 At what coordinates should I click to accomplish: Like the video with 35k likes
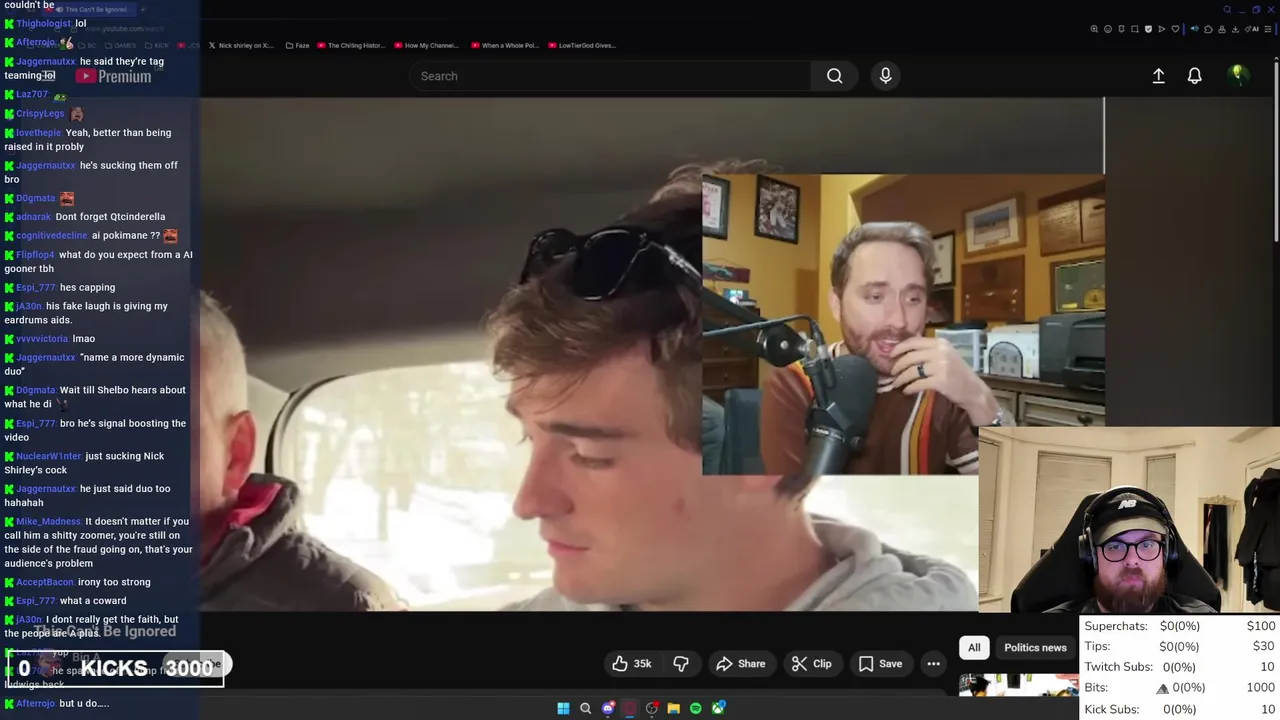coord(632,664)
